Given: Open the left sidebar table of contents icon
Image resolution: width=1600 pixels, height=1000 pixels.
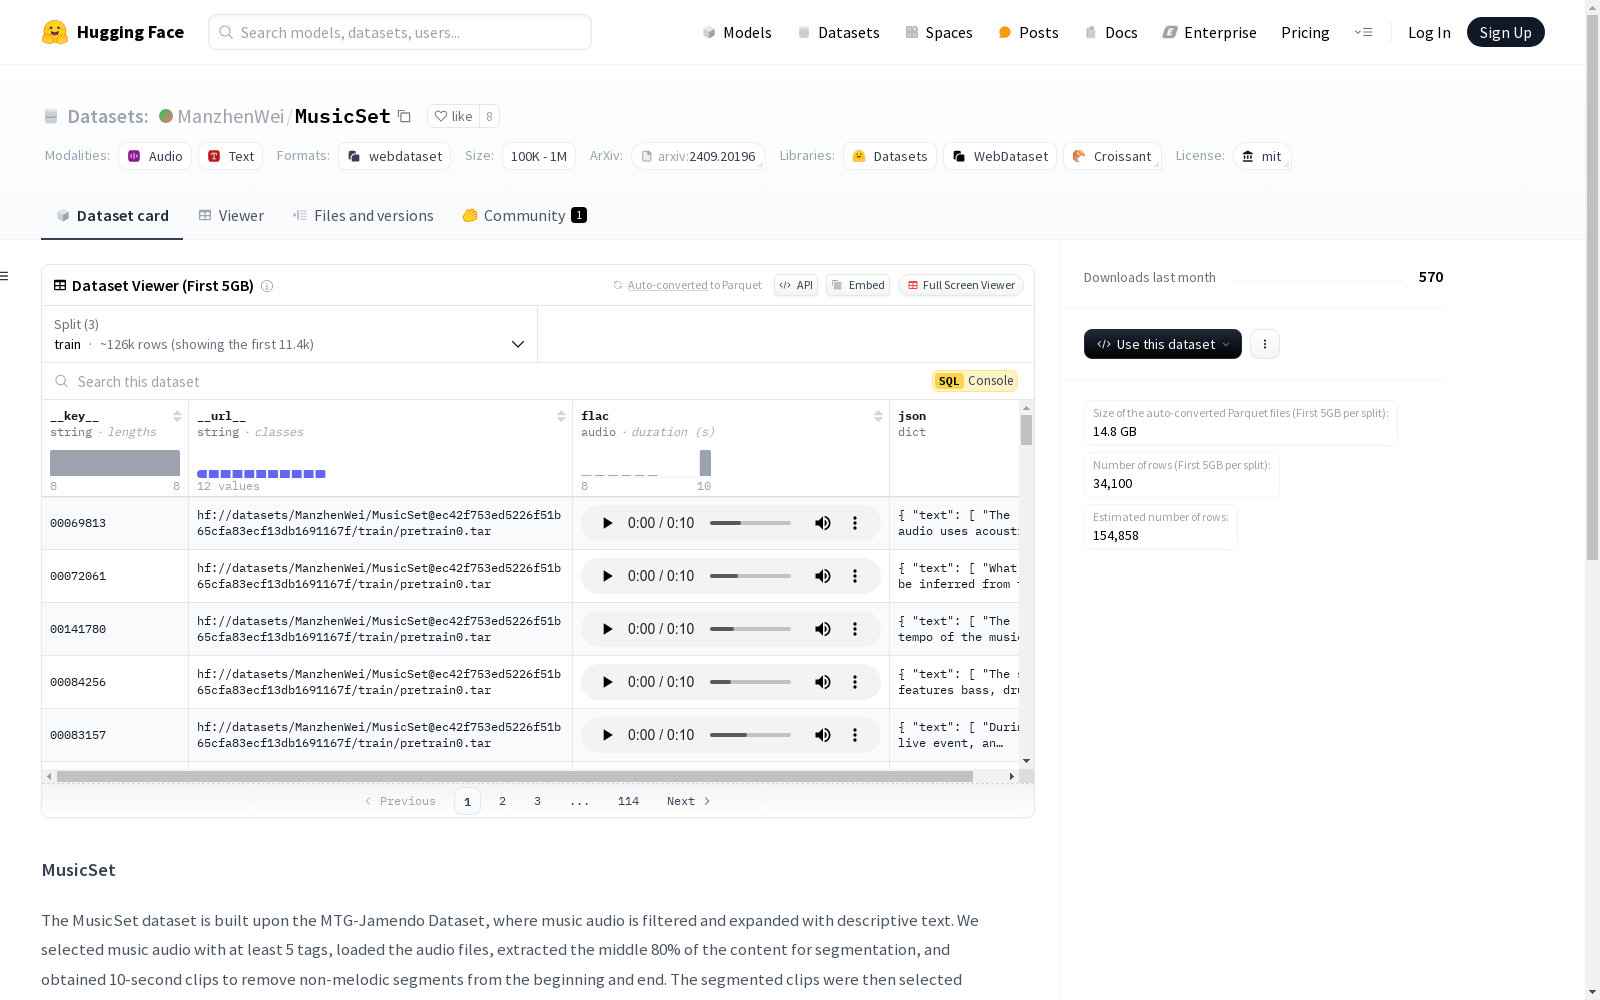Looking at the screenshot, I should [5, 276].
